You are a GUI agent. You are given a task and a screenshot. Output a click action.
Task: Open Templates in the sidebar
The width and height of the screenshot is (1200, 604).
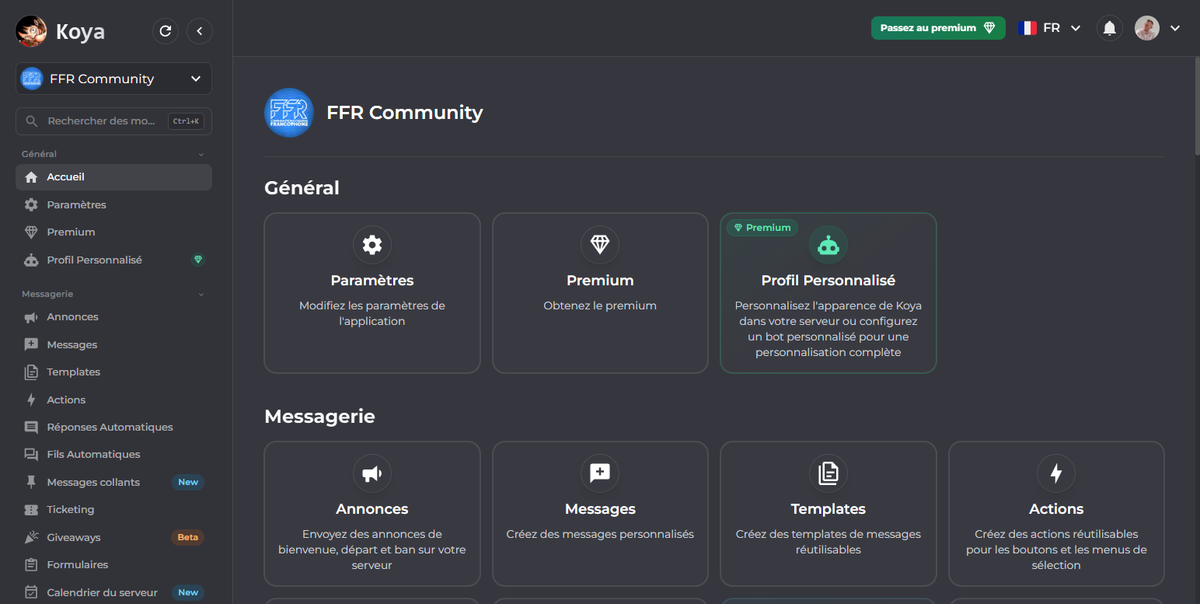point(114,372)
